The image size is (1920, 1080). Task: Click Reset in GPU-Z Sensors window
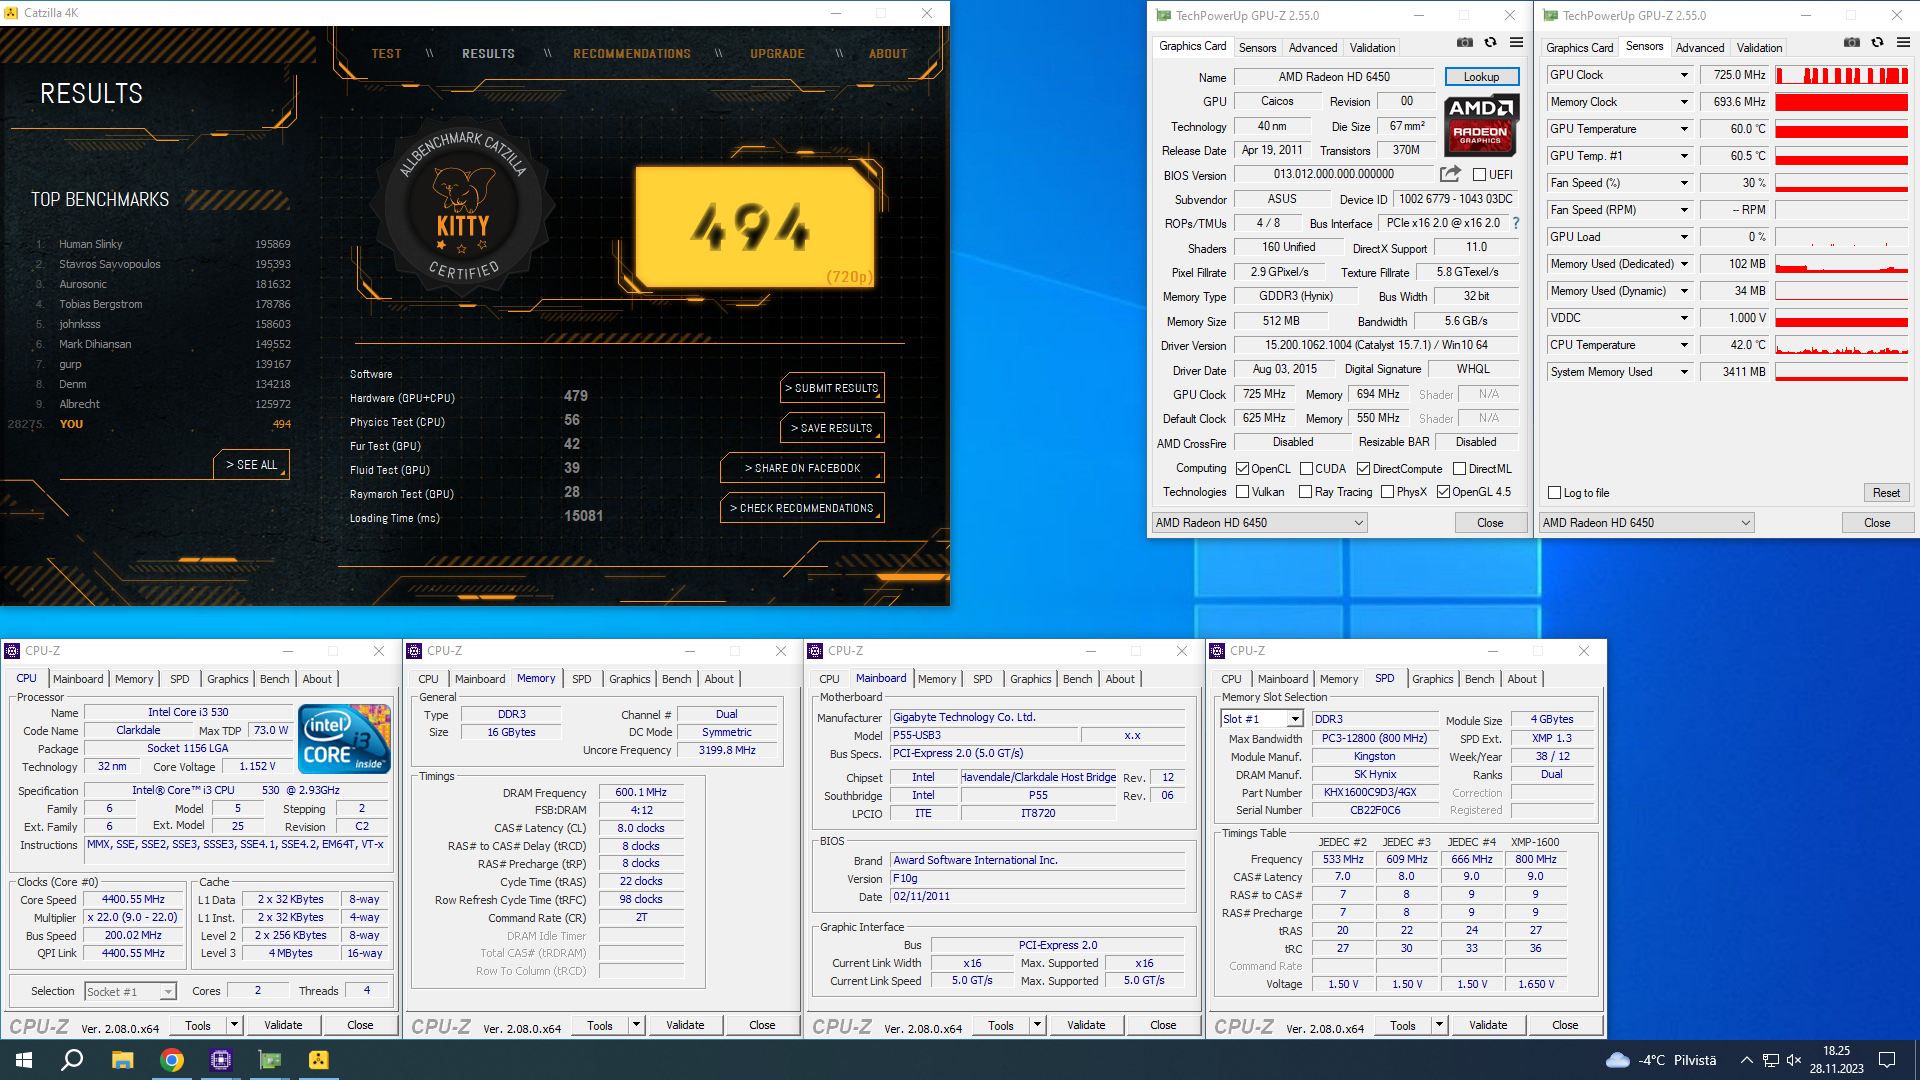(x=1886, y=493)
